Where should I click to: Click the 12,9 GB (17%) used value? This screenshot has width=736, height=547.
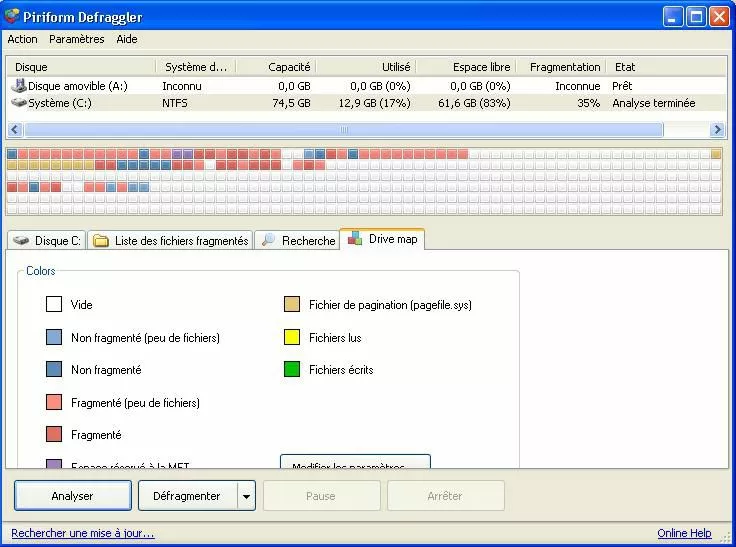coord(375,103)
